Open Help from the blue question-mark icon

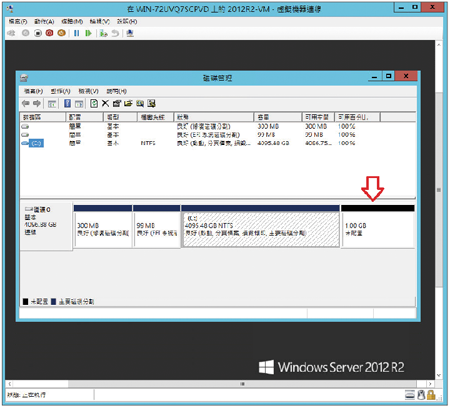[67, 103]
